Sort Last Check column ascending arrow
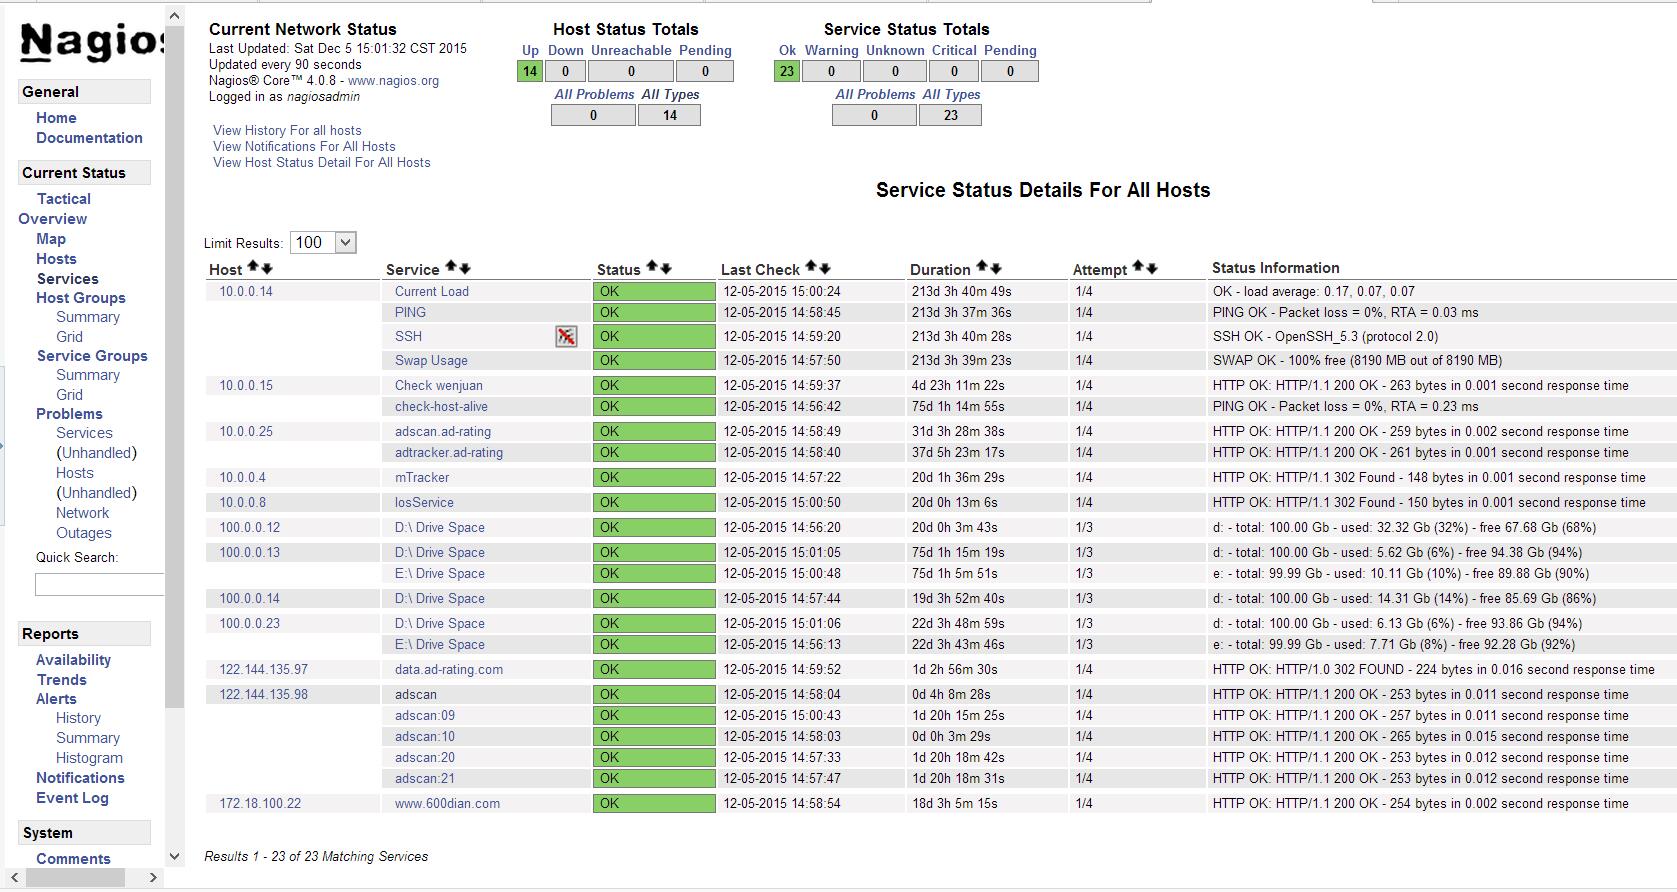Viewport: 1677px width, 892px height. (x=811, y=267)
